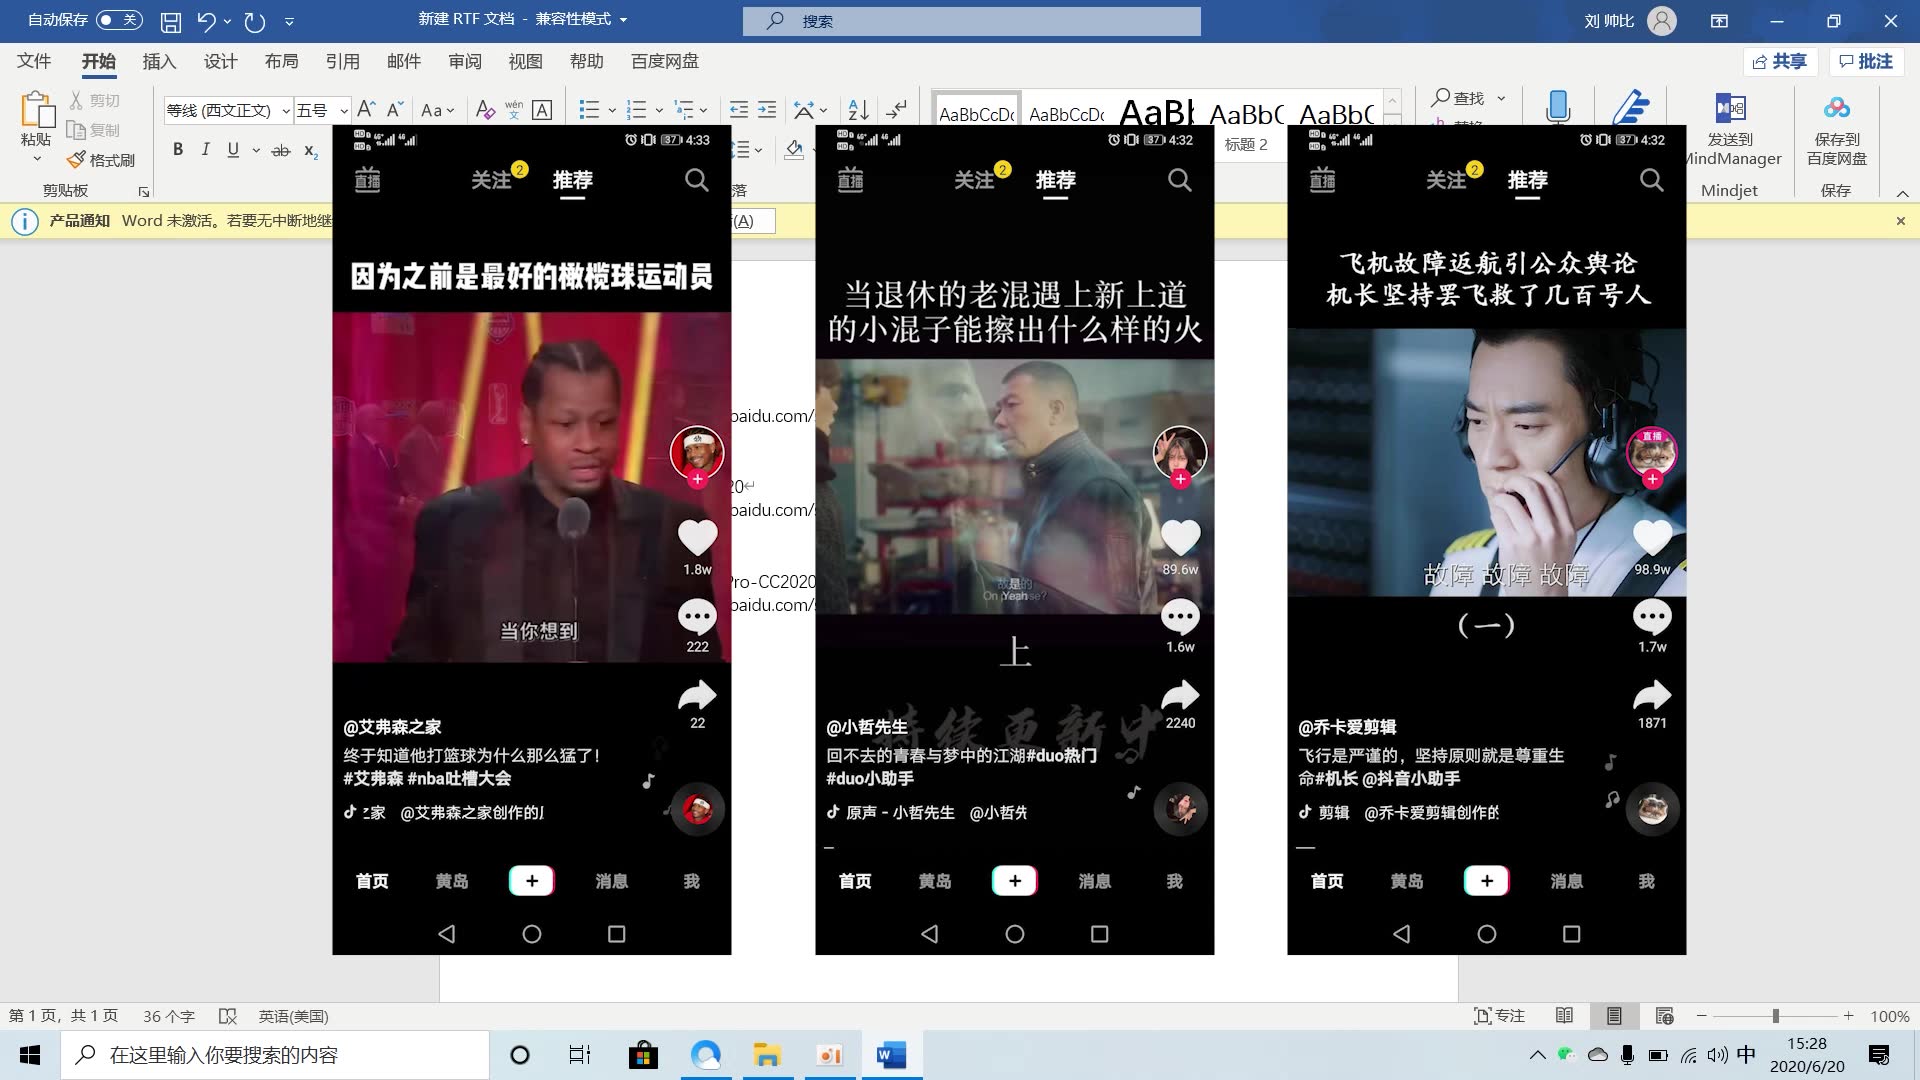The width and height of the screenshot is (1920, 1080).
Task: Clear all formatting eraser icon
Action: (x=486, y=109)
